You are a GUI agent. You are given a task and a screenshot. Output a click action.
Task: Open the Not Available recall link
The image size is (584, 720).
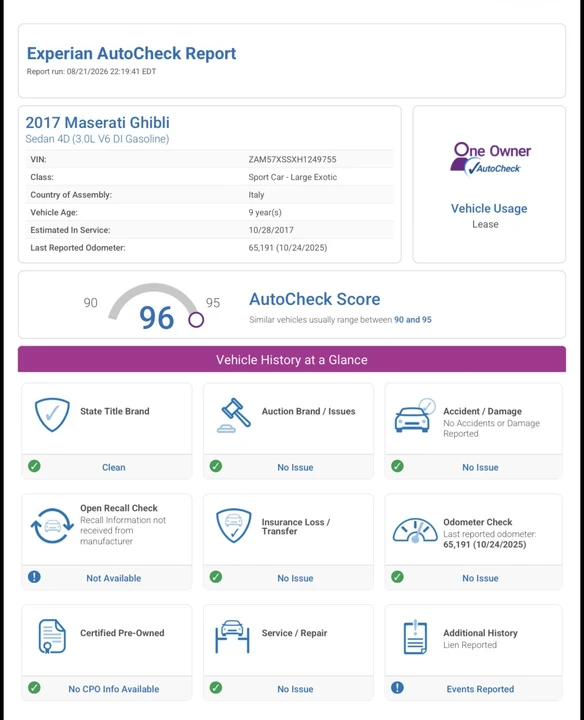click(113, 578)
